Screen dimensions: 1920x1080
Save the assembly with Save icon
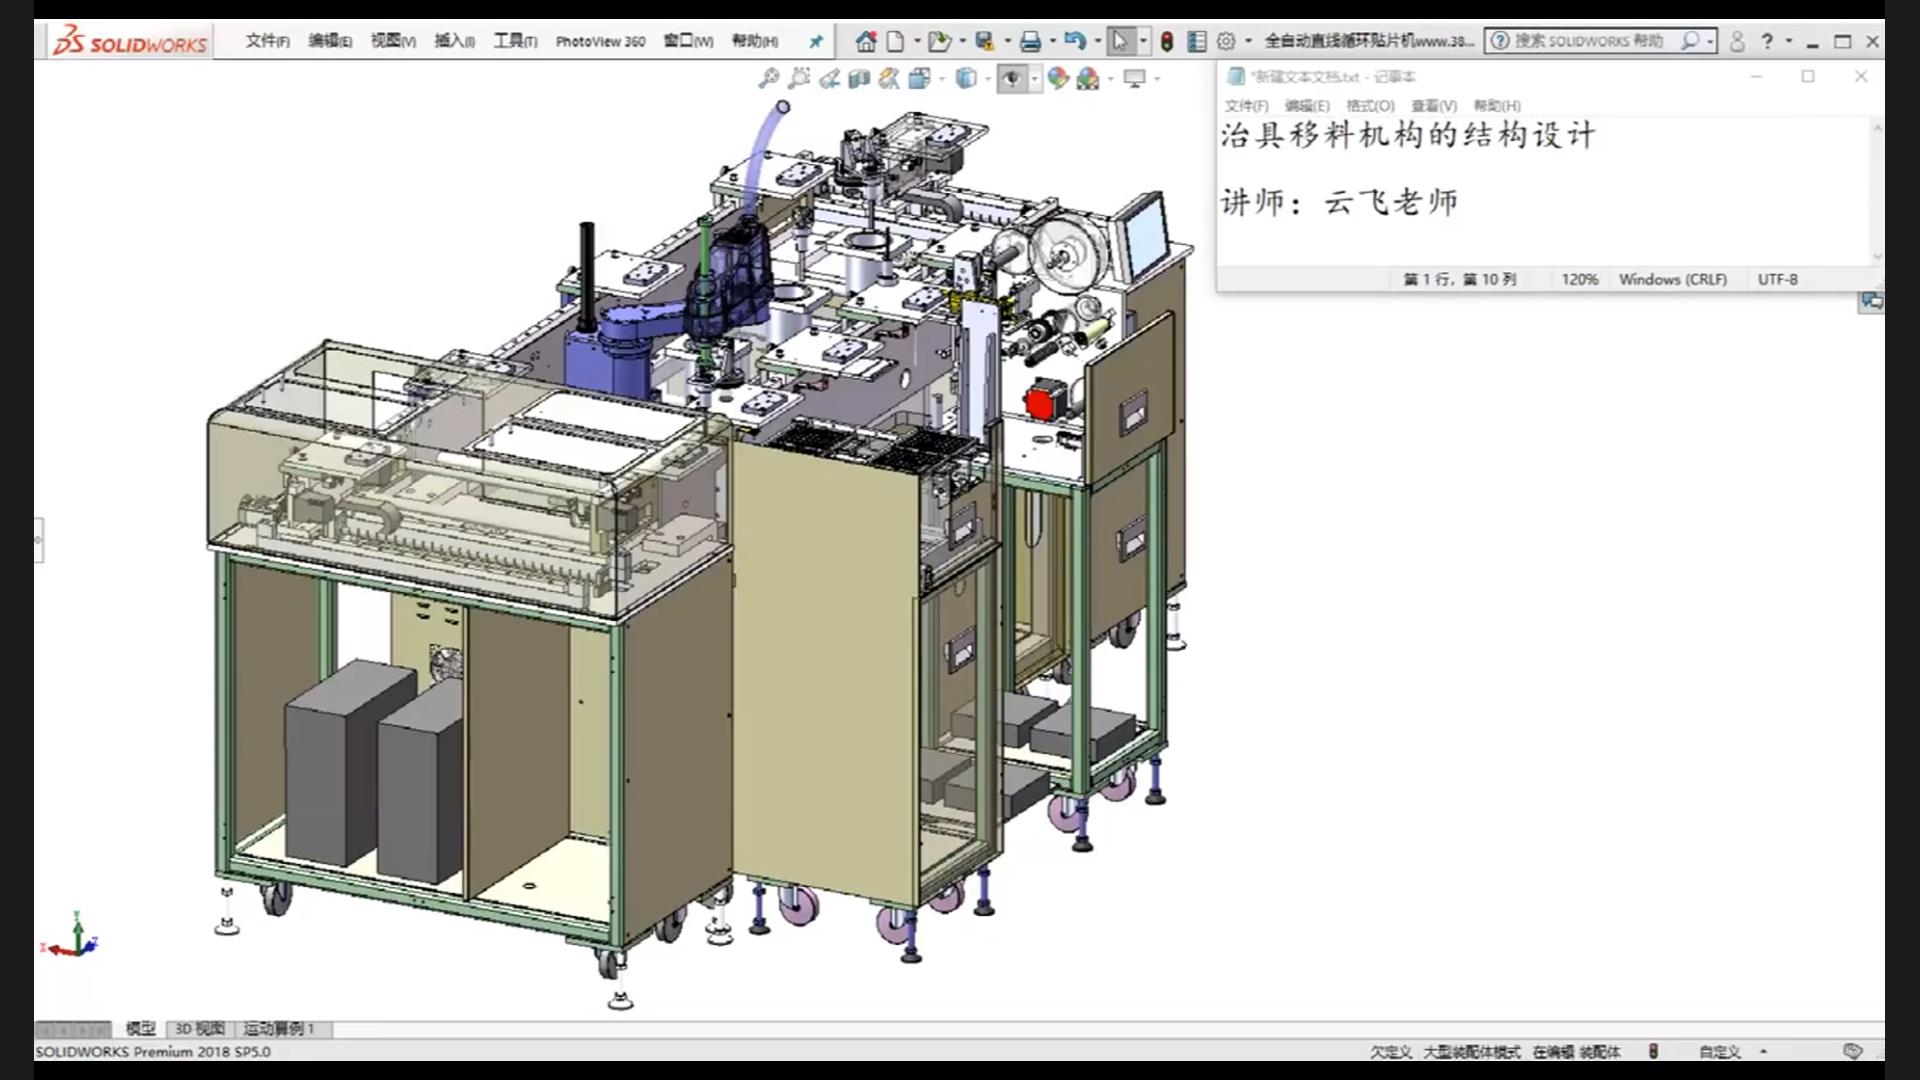click(x=985, y=41)
